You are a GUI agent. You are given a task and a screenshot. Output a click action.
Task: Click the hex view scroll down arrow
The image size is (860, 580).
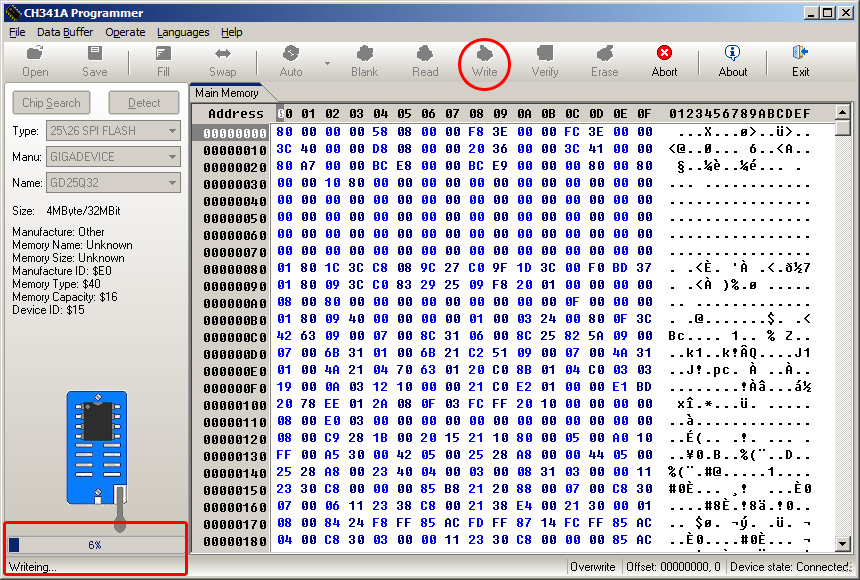coord(842,544)
